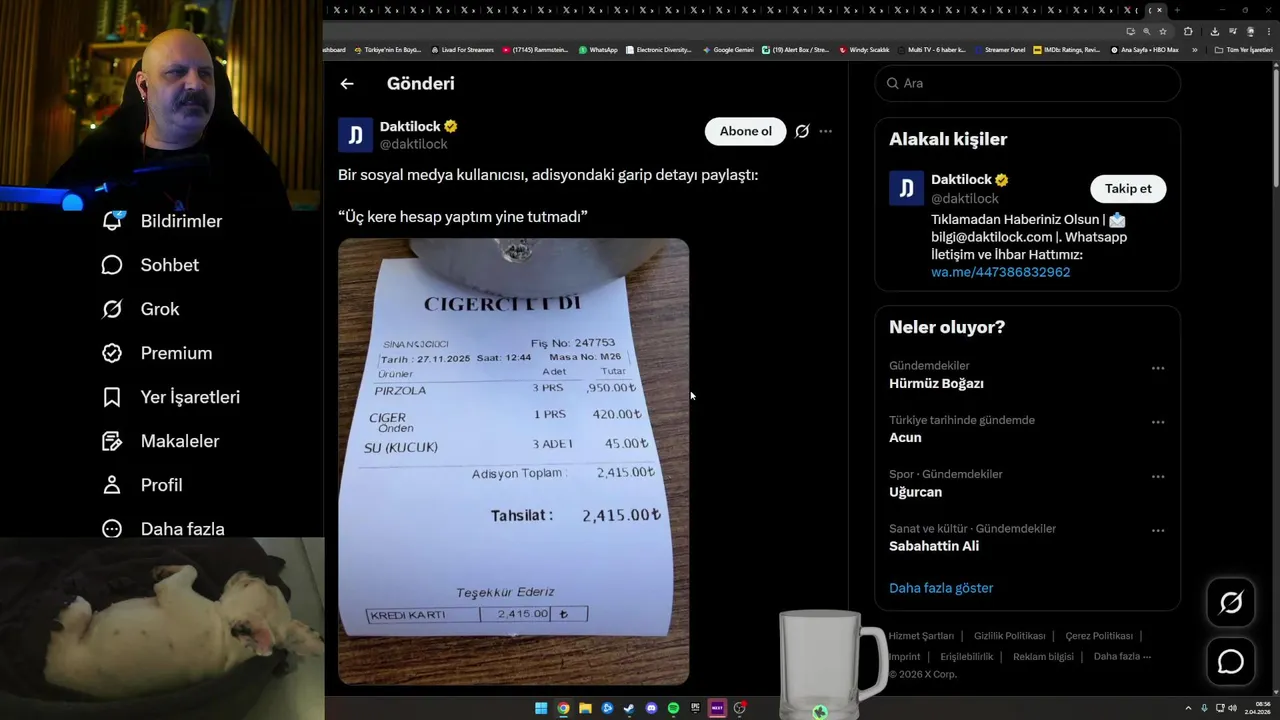Open the Google Gemini bookmark
The width and height of the screenshot is (1280, 720).
click(x=728, y=49)
